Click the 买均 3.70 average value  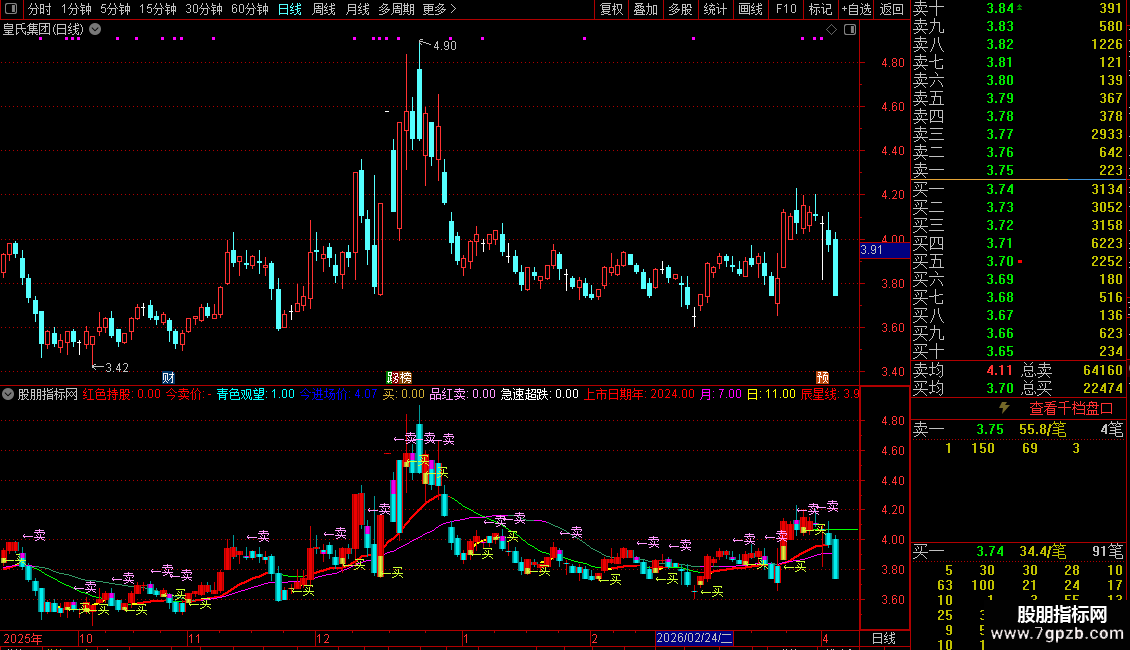coord(1000,388)
